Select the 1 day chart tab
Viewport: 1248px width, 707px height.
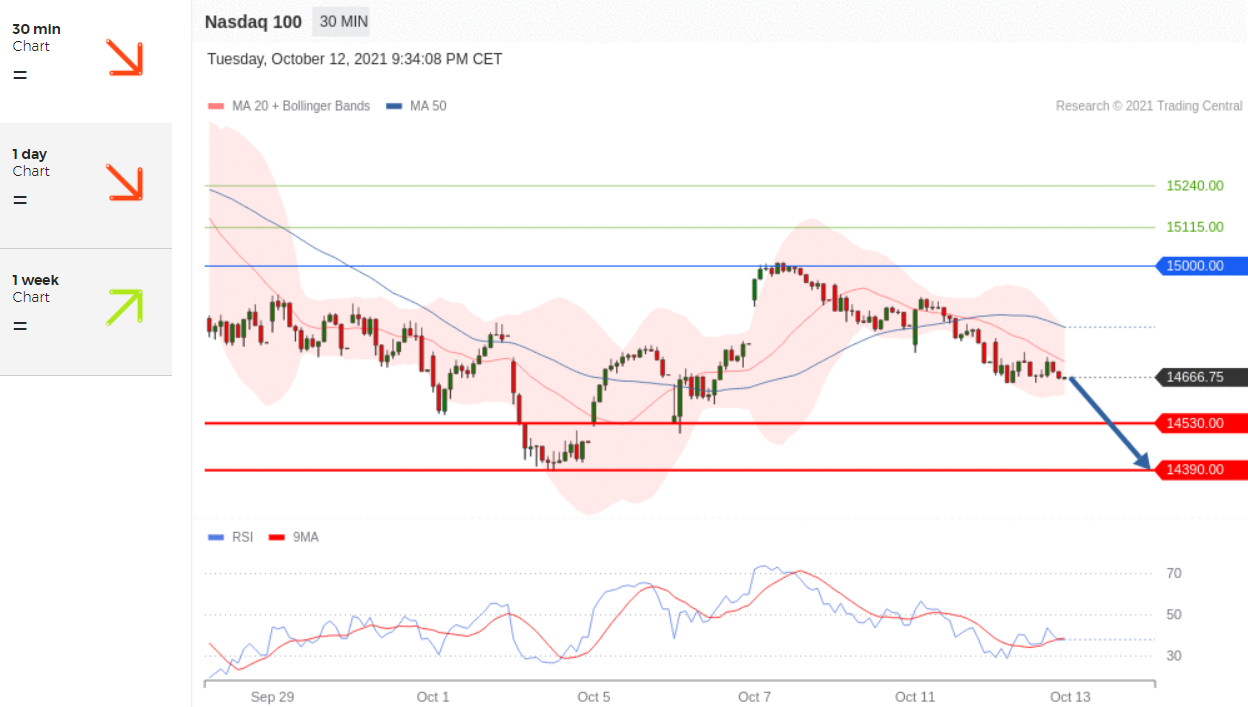[x=86, y=185]
